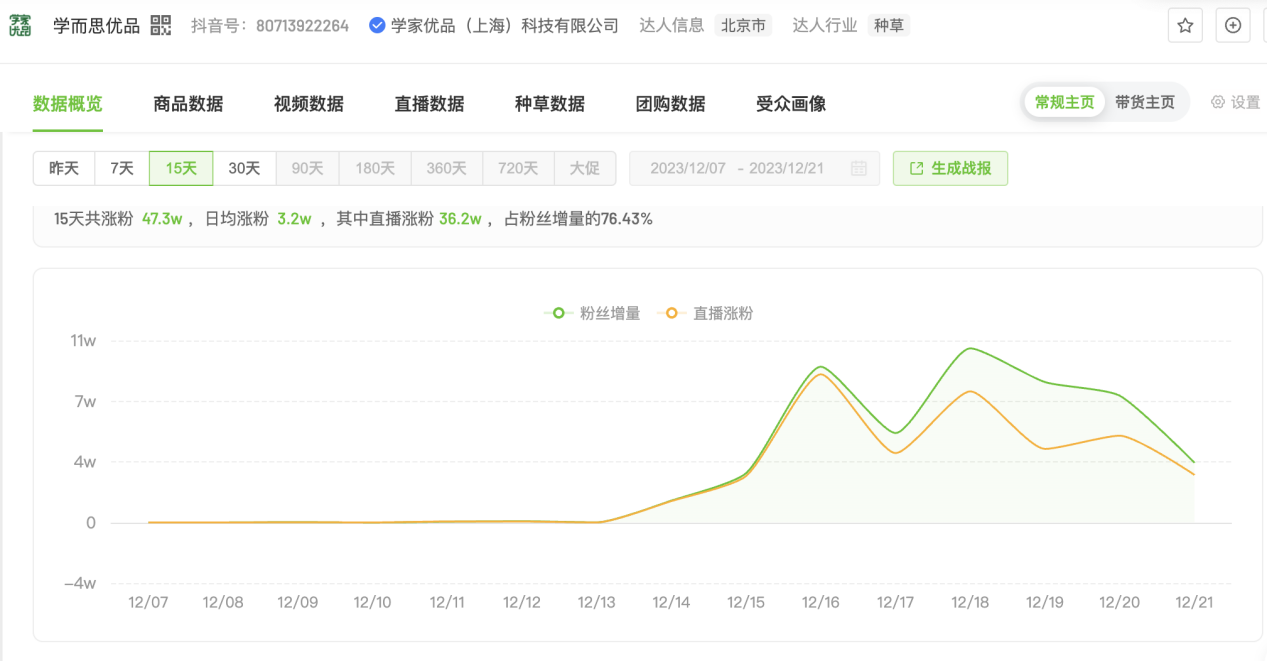Click the star favorite icon
The width and height of the screenshot is (1267, 661).
(x=1185, y=26)
